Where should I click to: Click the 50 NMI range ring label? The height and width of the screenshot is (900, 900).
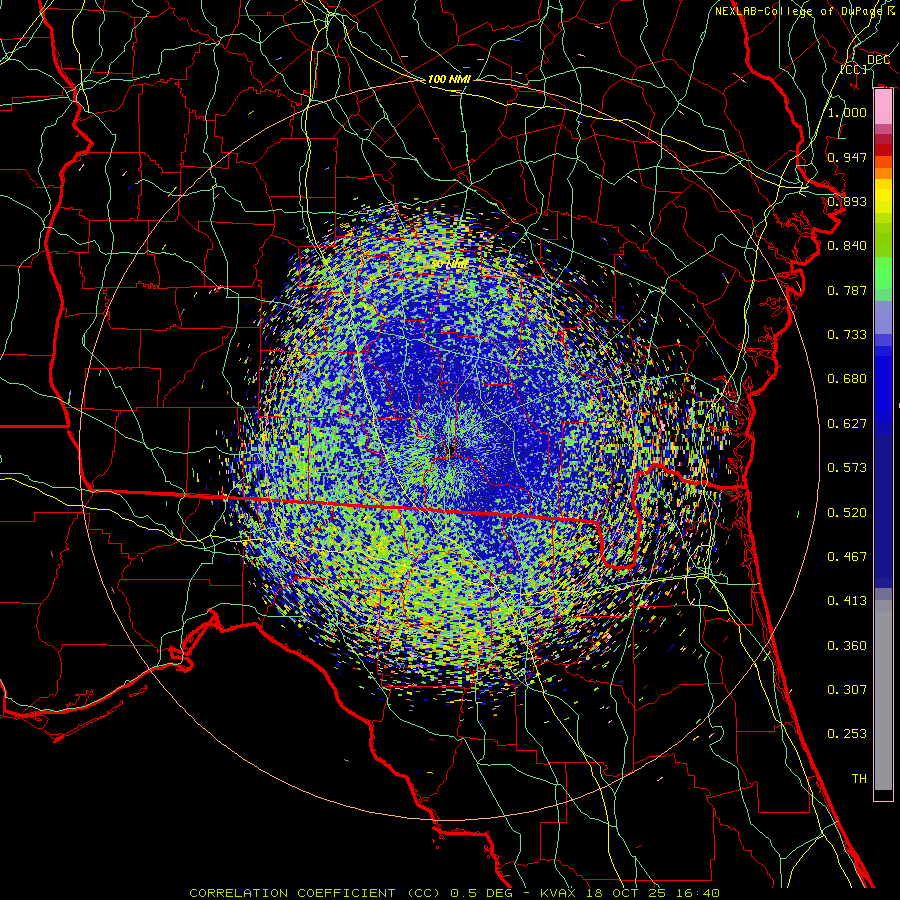(449, 264)
